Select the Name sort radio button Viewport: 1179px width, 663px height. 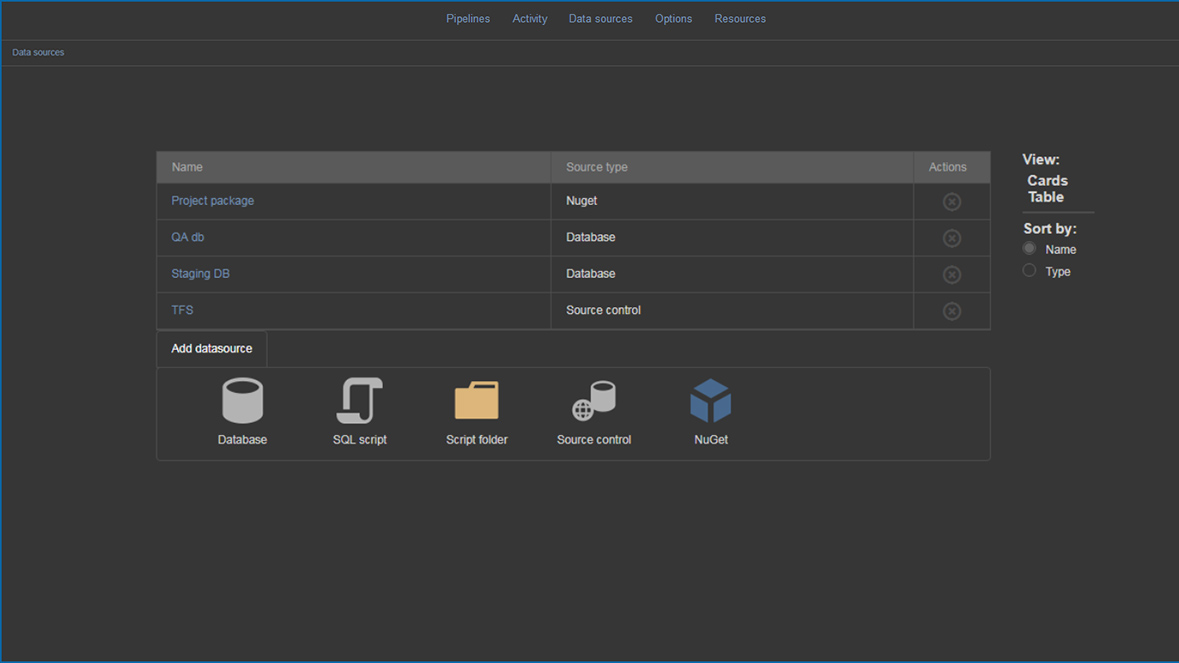[1029, 248]
